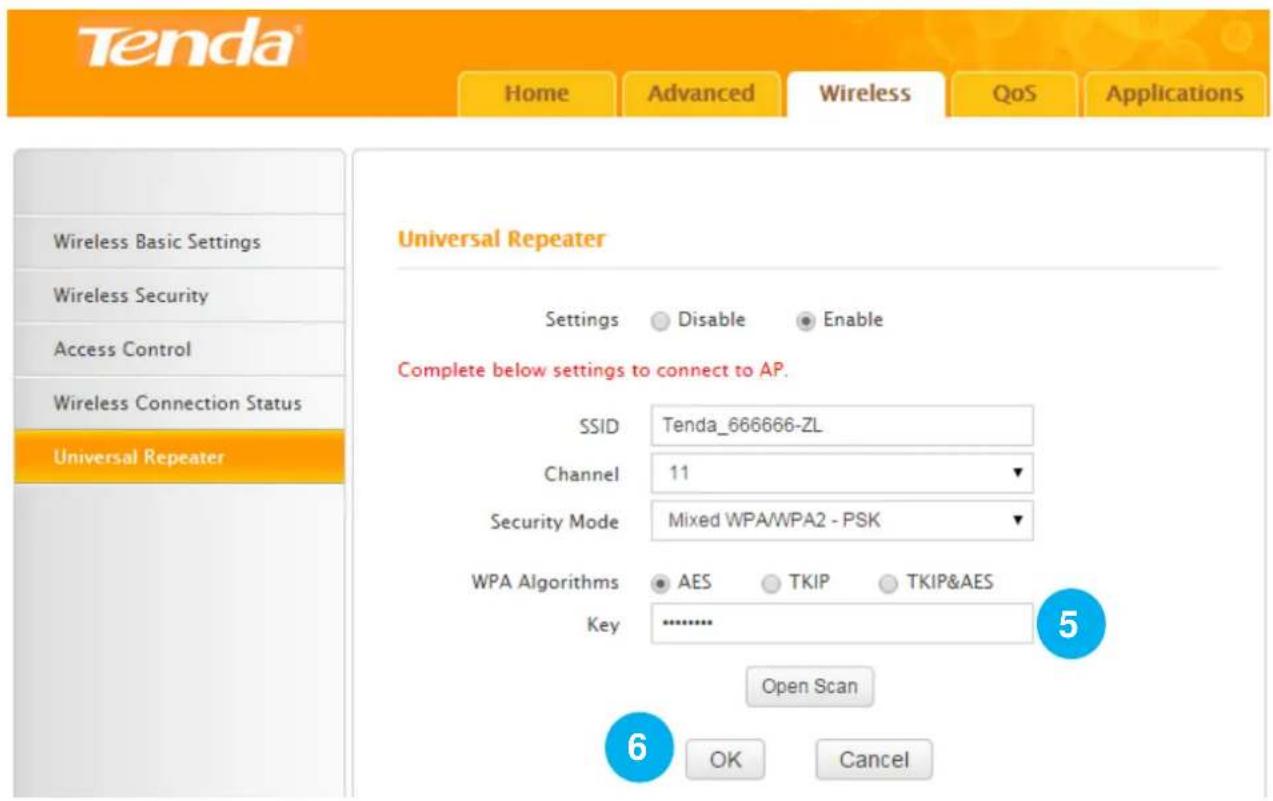Open the QoS tab
This screenshot has width=1273, height=801.
pos(1014,94)
